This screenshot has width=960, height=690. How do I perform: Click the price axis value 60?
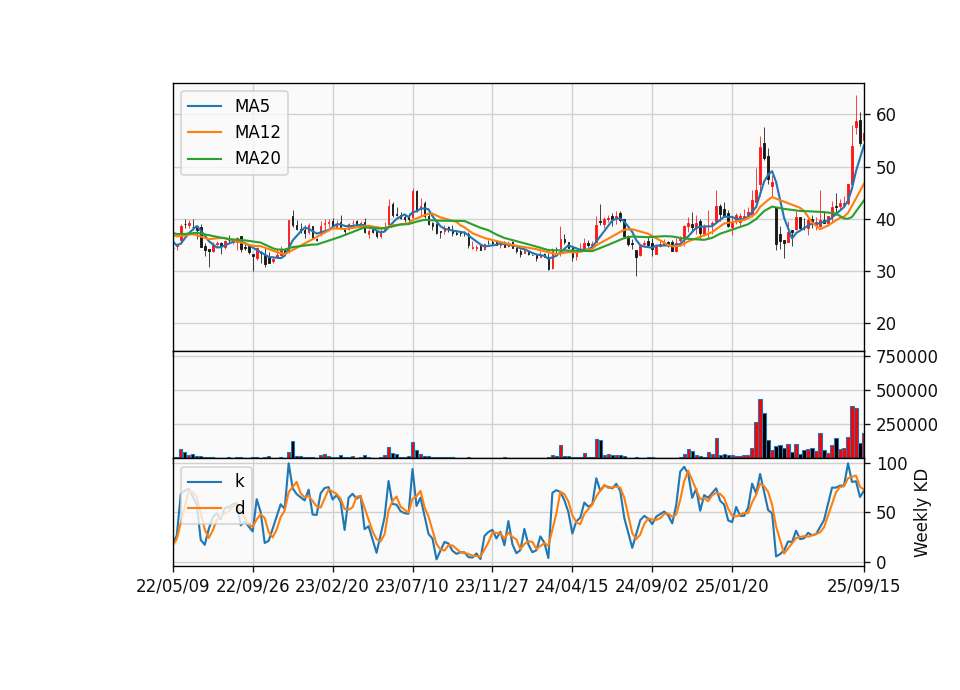(885, 115)
